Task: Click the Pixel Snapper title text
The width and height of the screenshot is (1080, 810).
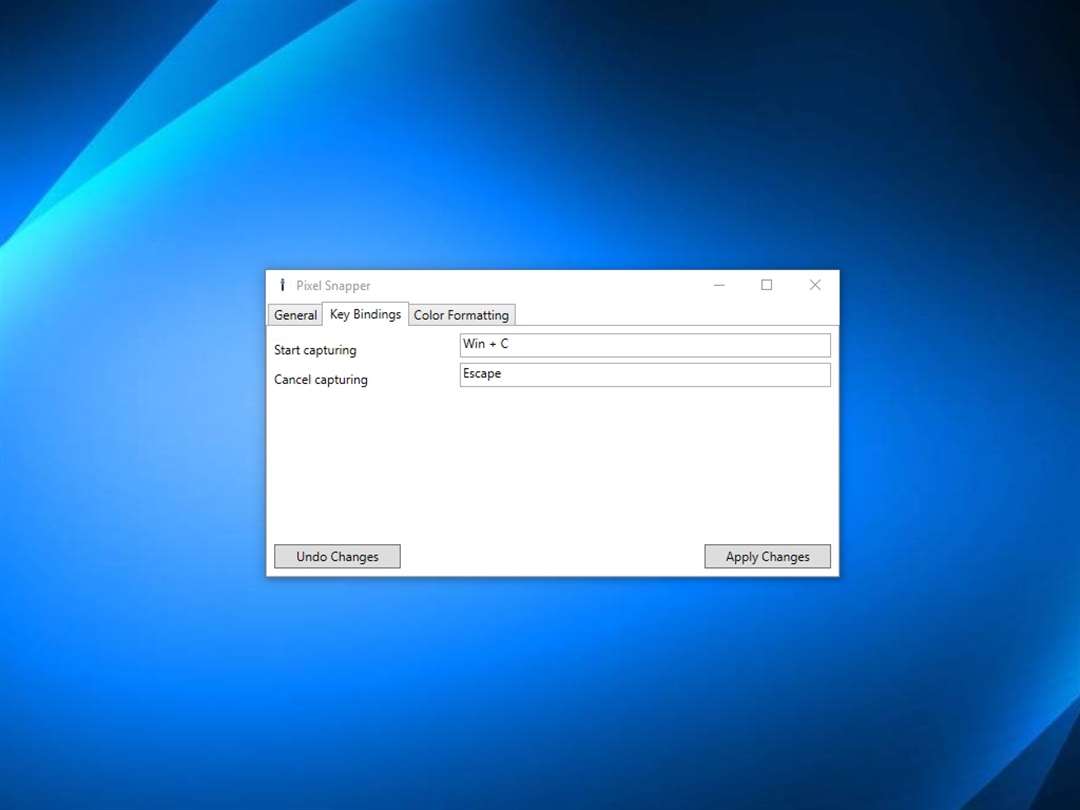Action: tap(333, 285)
